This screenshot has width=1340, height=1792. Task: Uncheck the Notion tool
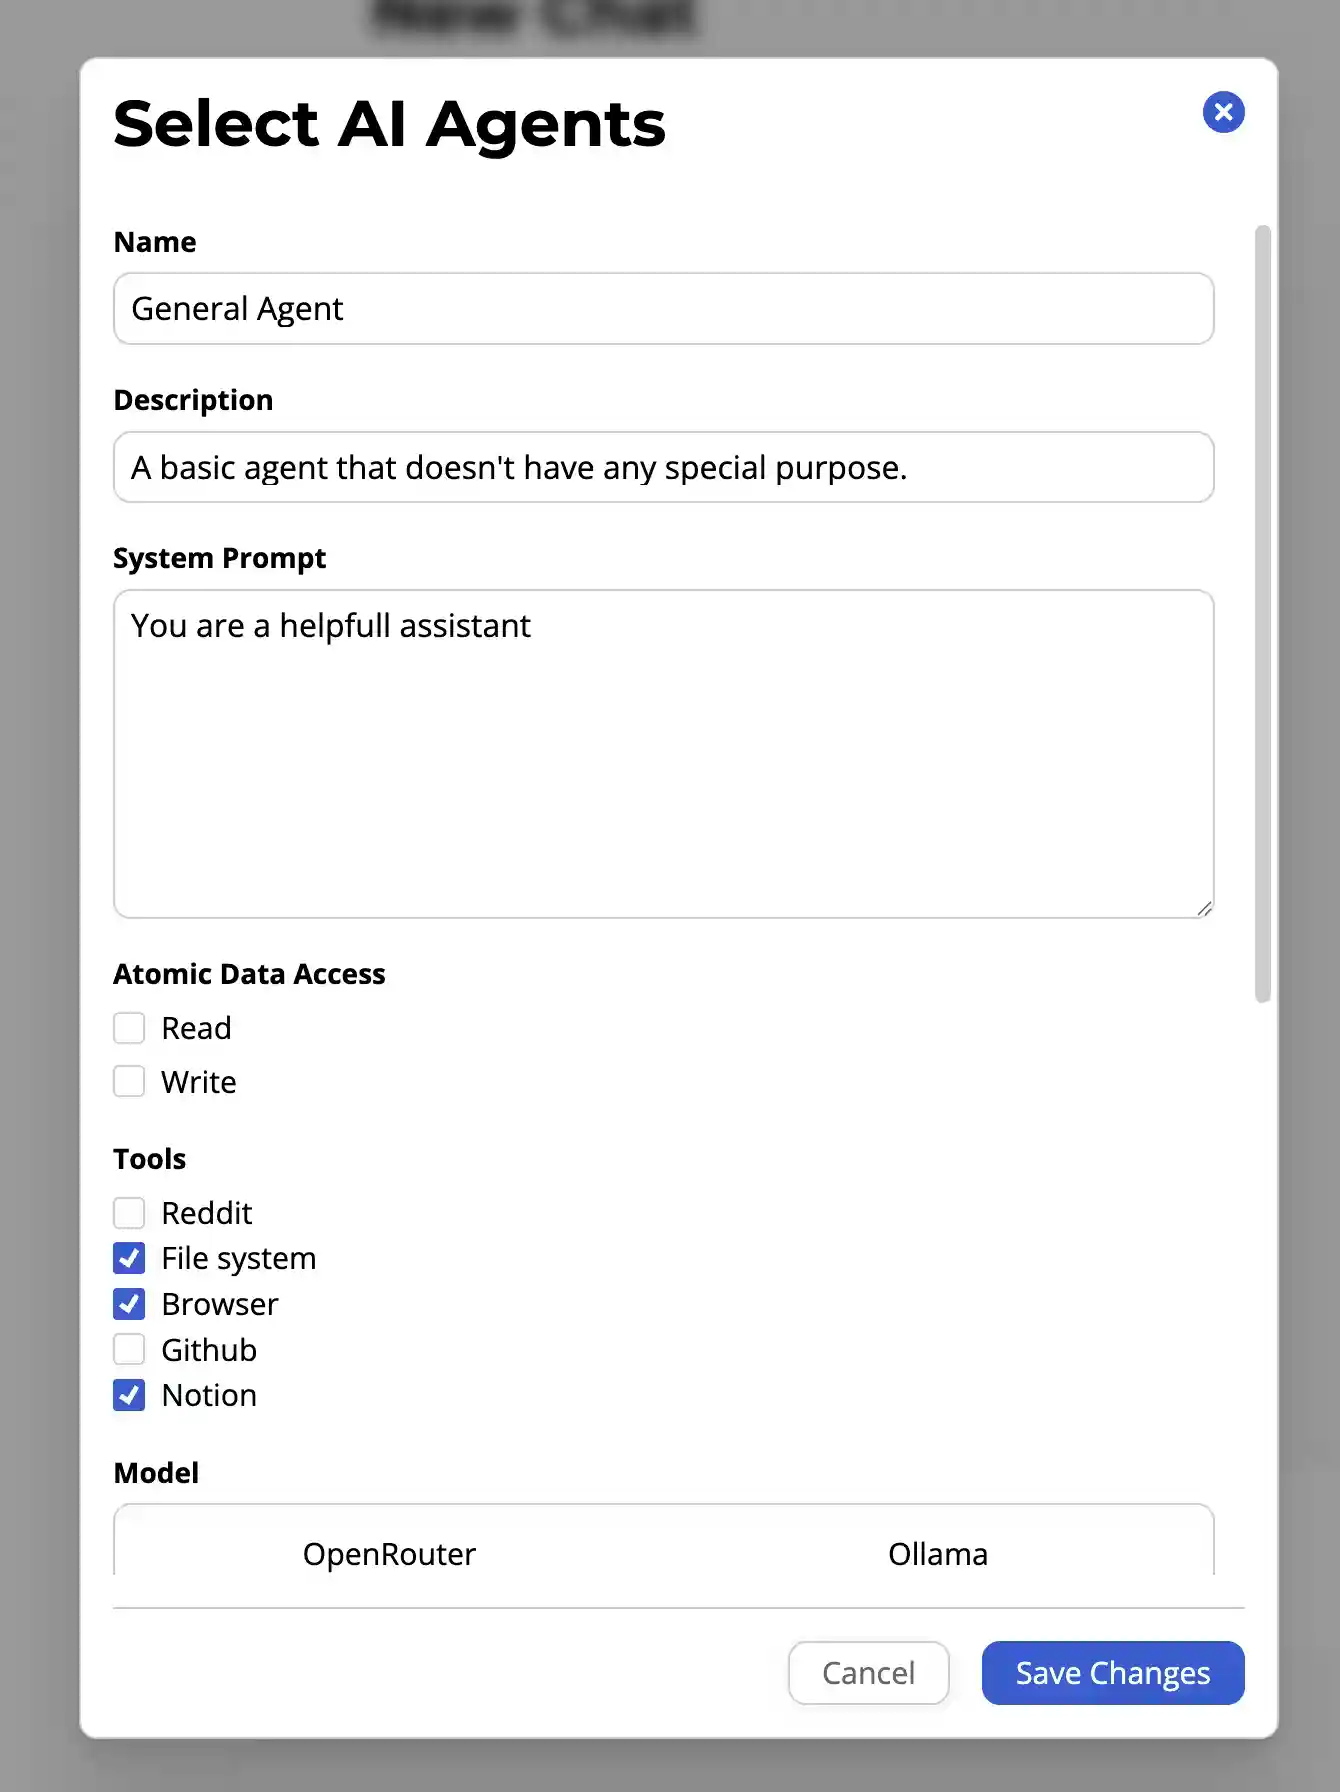tap(129, 1395)
